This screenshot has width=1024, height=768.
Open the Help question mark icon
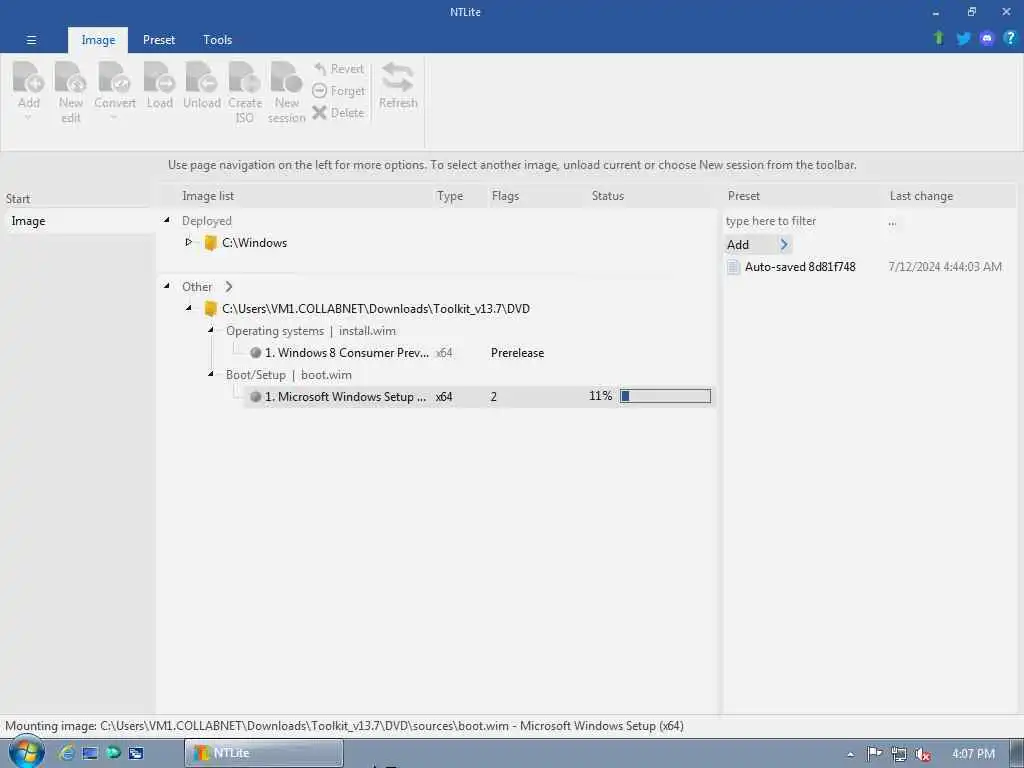tap(1010, 38)
